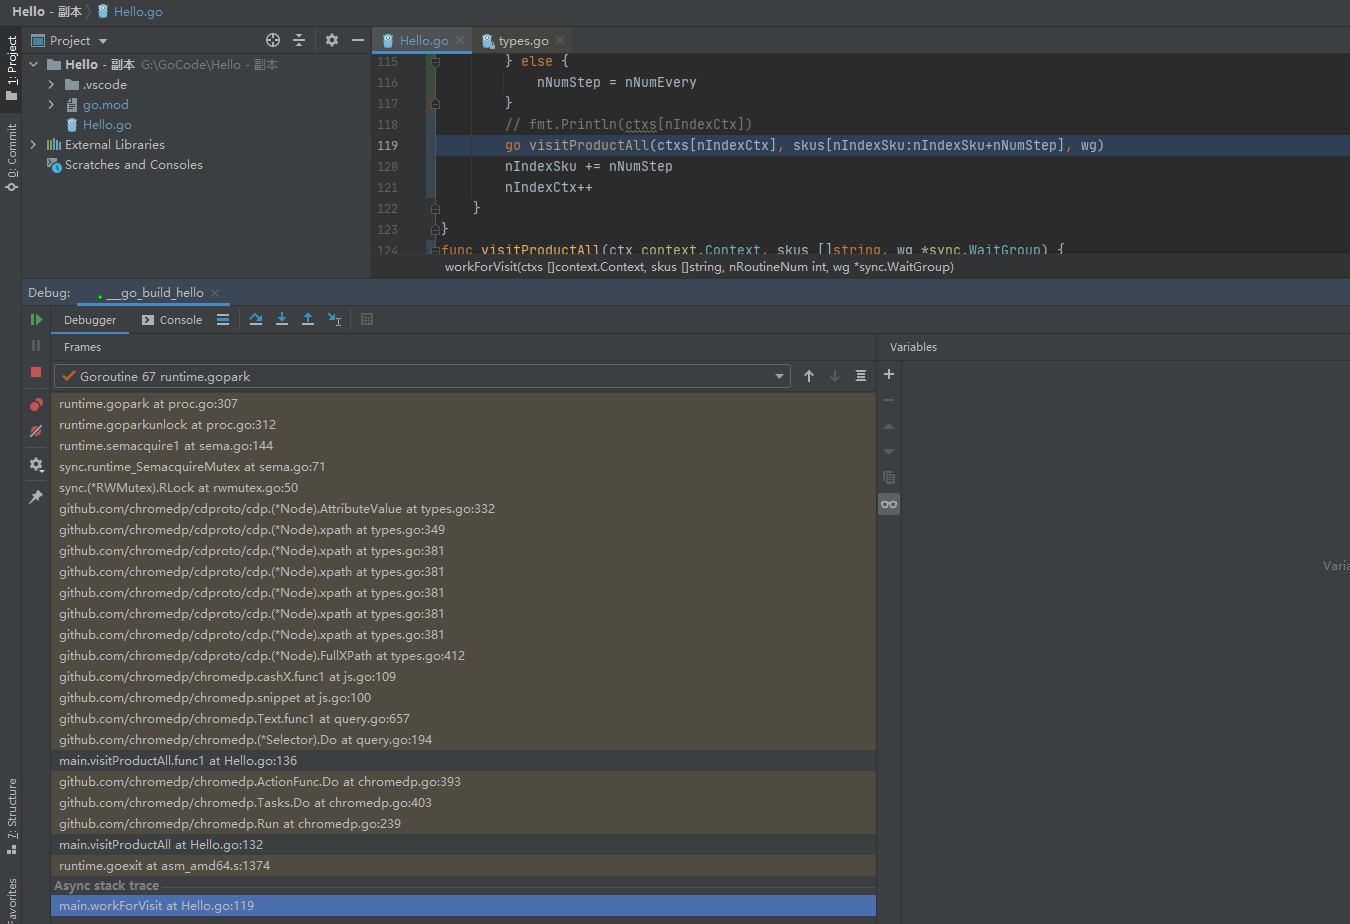Open Hello.go in the project tree
Image resolution: width=1350 pixels, height=924 pixels.
[107, 125]
